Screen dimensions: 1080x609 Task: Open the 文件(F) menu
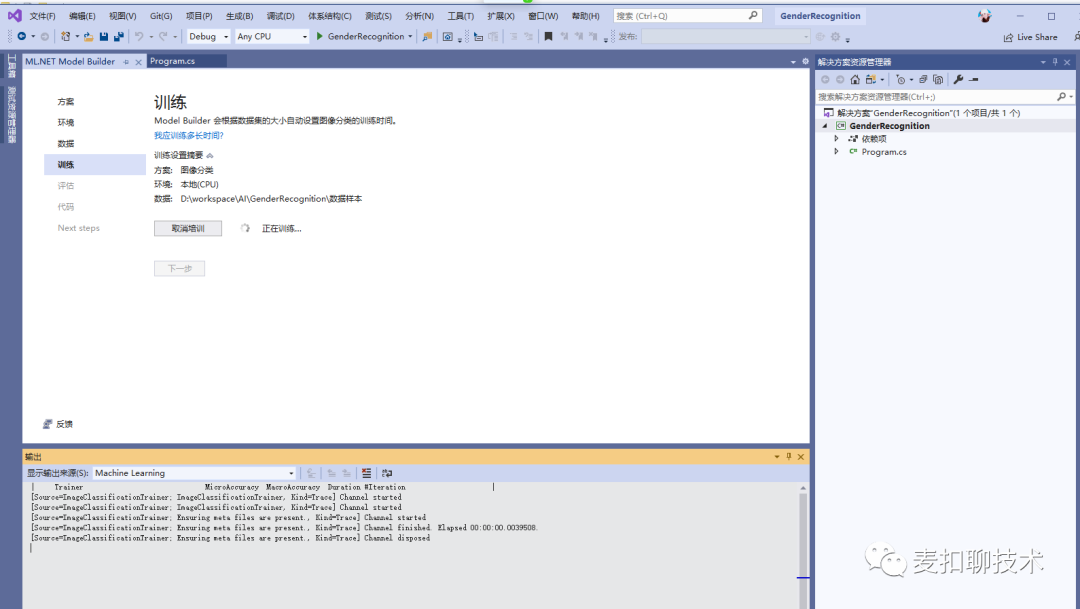click(43, 16)
